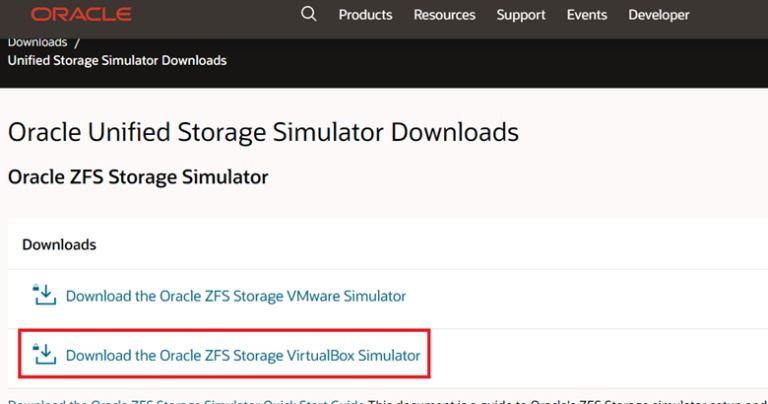This screenshot has height=404, width=768.
Task: Download the Oracle ZFS Storage VirtualBox Simulator
Action: click(242, 355)
